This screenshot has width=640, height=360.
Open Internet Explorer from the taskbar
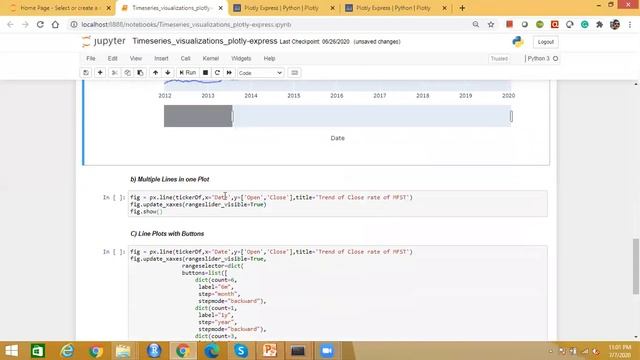click(67, 351)
